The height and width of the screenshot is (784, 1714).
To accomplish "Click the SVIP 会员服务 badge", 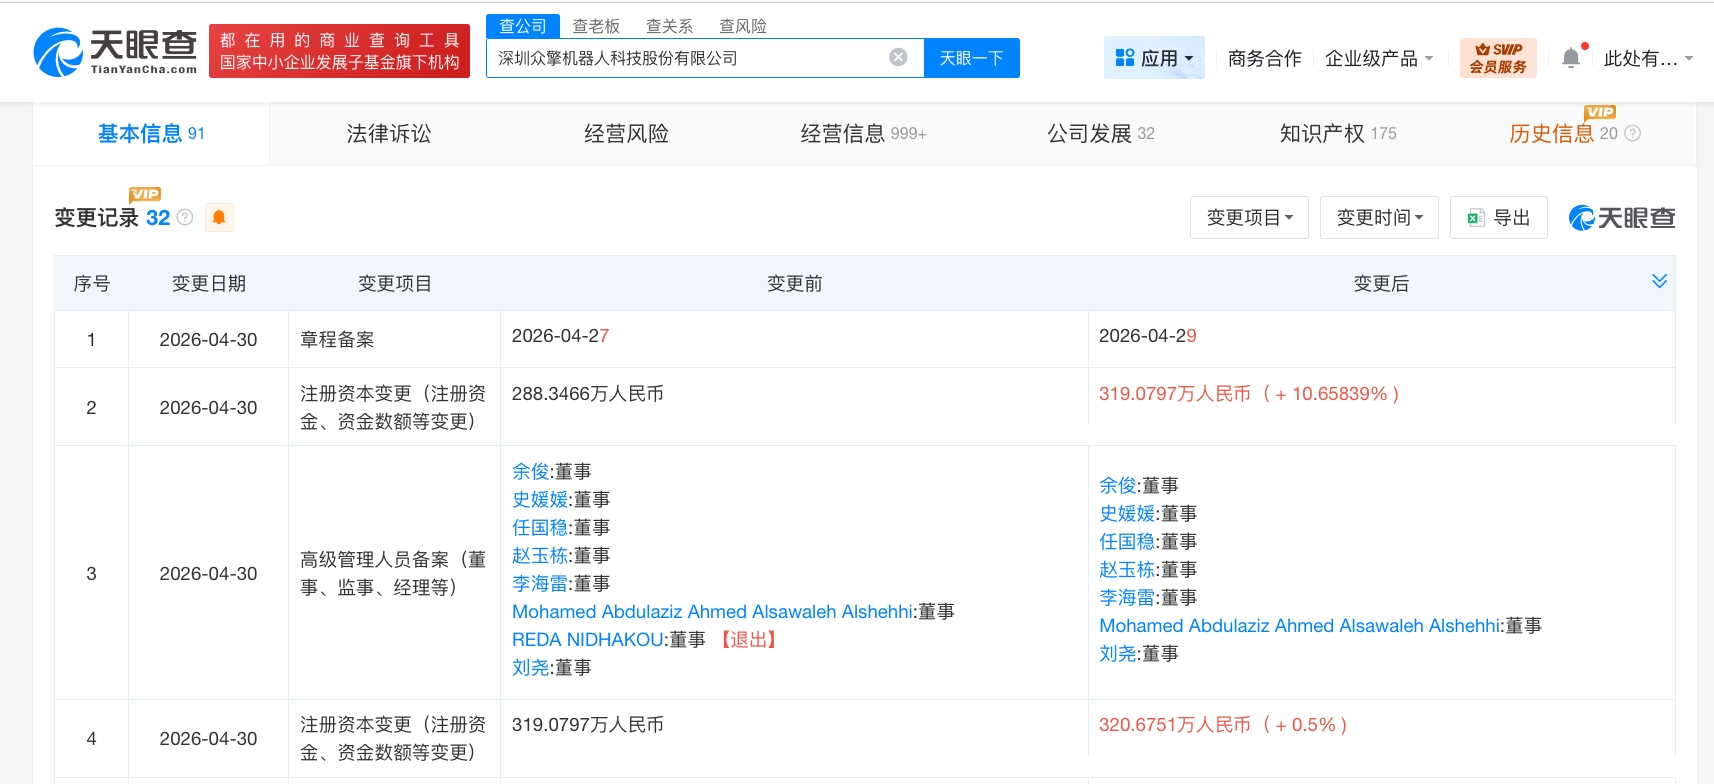I will click(x=1498, y=58).
